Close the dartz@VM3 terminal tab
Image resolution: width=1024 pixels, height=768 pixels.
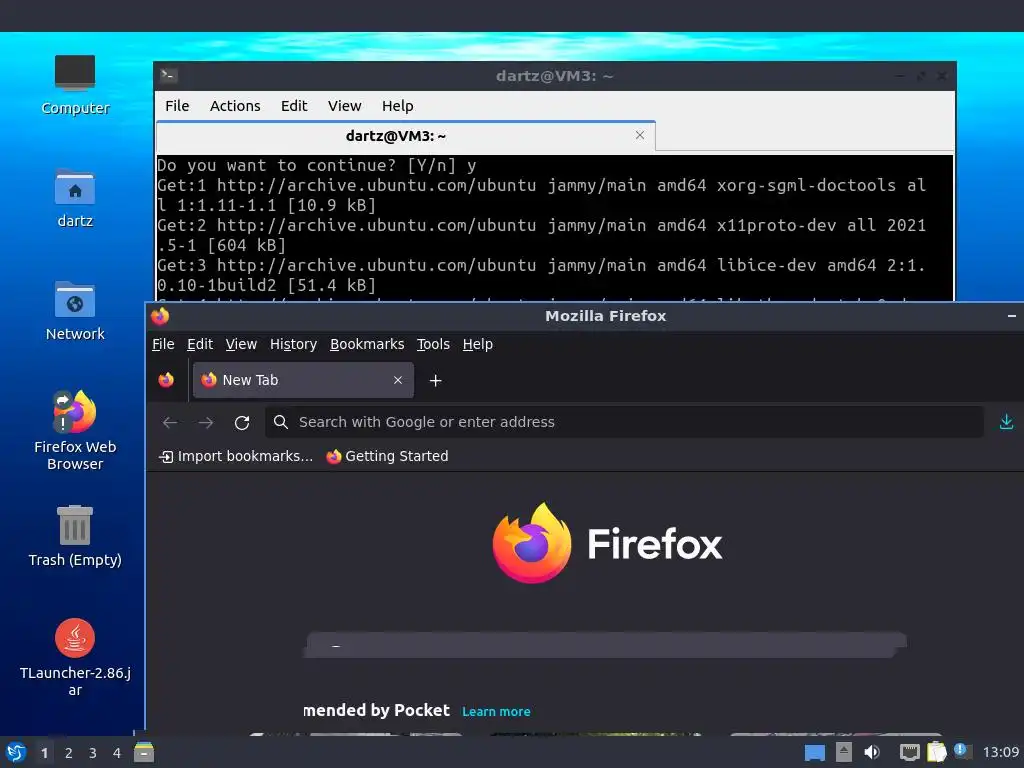pyautogui.click(x=640, y=135)
